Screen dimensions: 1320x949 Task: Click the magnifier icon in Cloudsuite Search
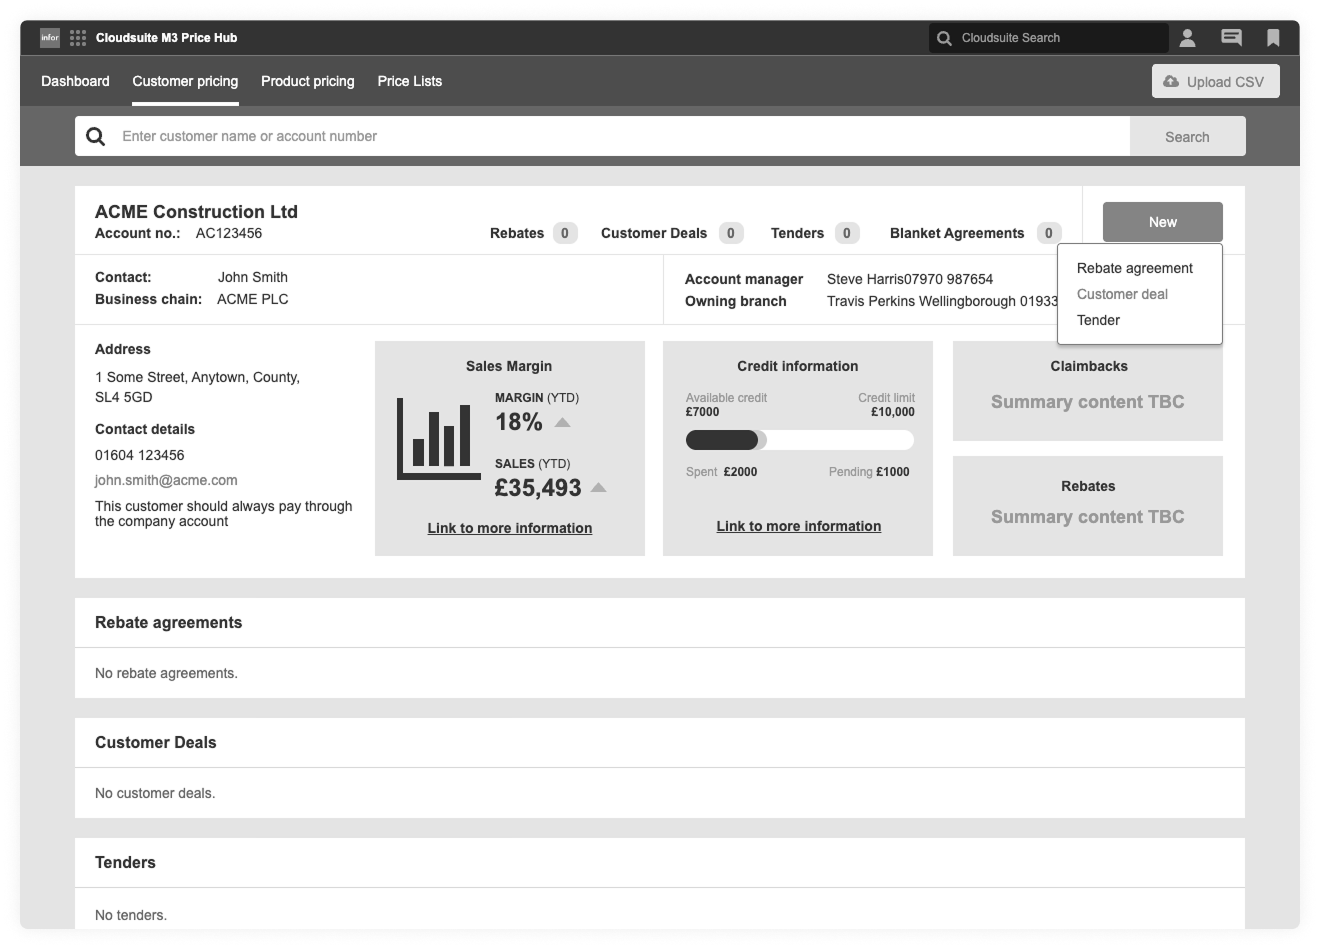click(x=944, y=38)
